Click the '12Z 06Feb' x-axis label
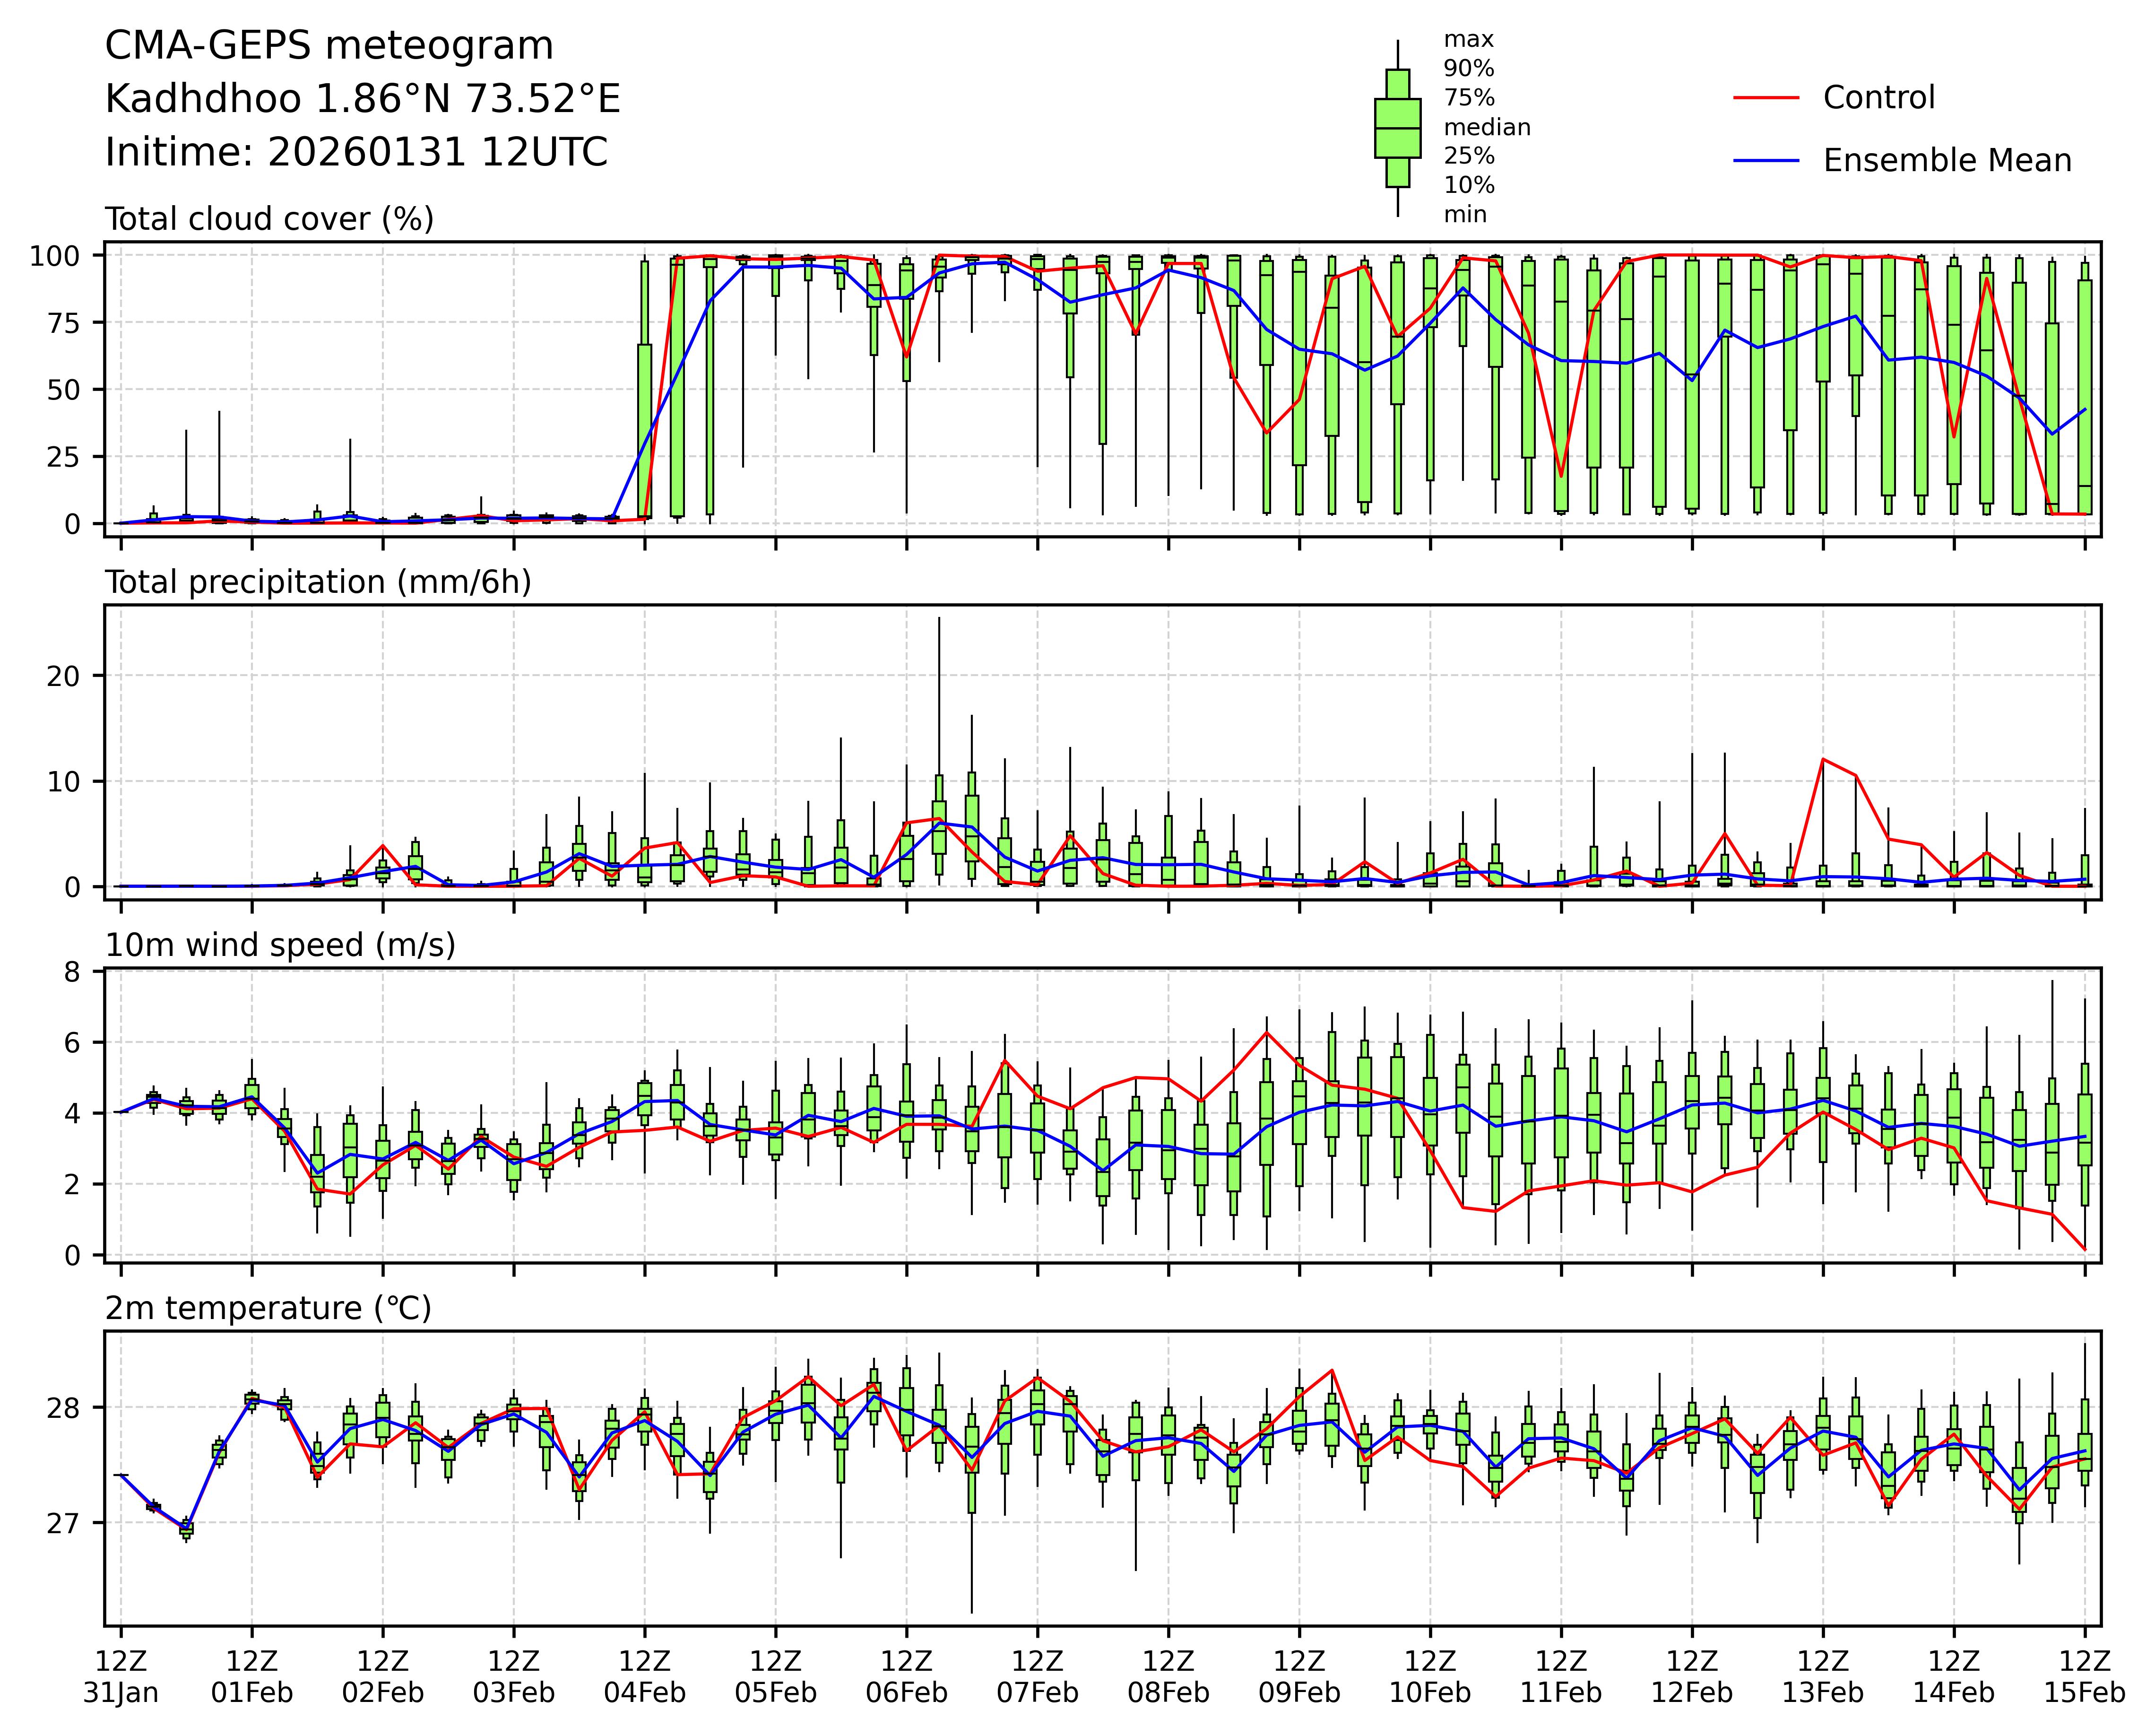 [x=906, y=1677]
